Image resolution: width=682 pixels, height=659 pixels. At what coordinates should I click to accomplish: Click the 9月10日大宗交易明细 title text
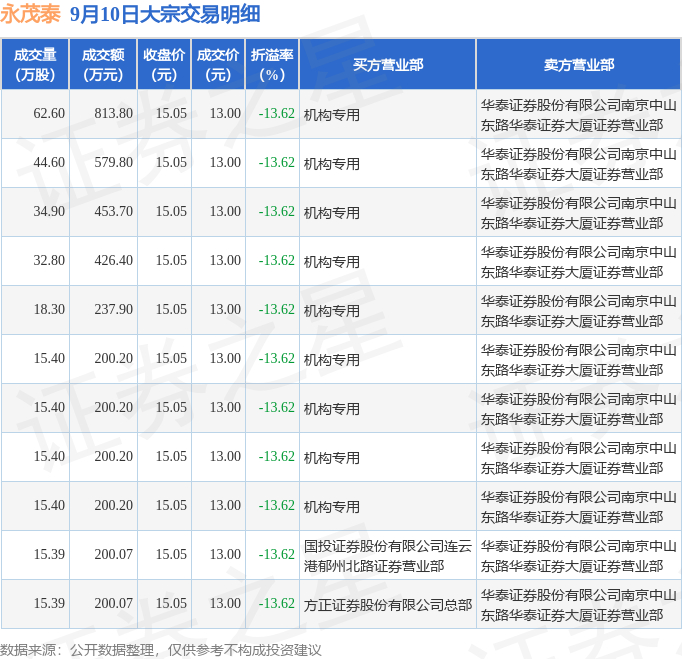pos(165,14)
